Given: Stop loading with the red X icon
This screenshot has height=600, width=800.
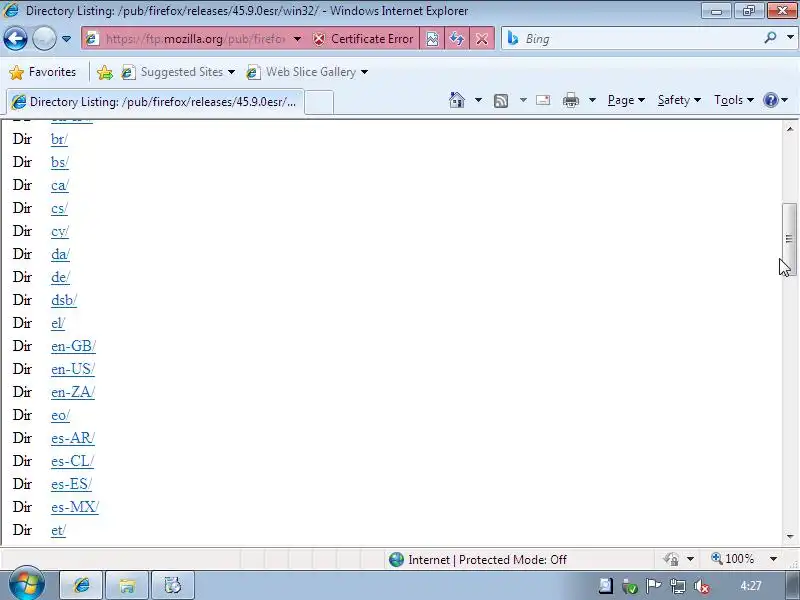Looking at the screenshot, I should [x=482, y=39].
